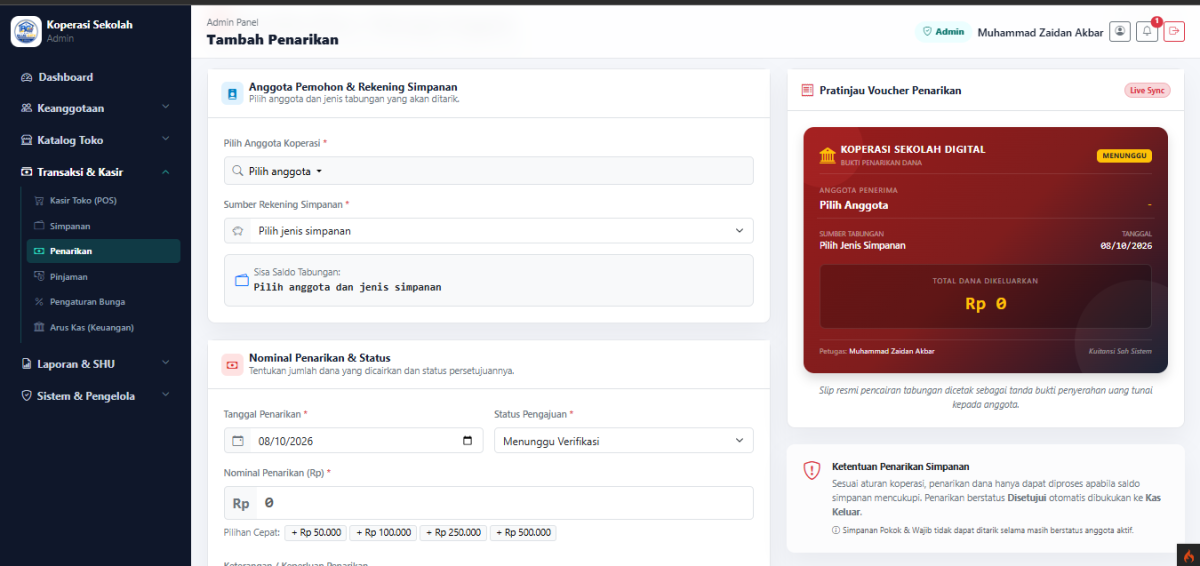Click the Sistem & Pengelola shield icon
1200x566 pixels.
click(x=27, y=396)
